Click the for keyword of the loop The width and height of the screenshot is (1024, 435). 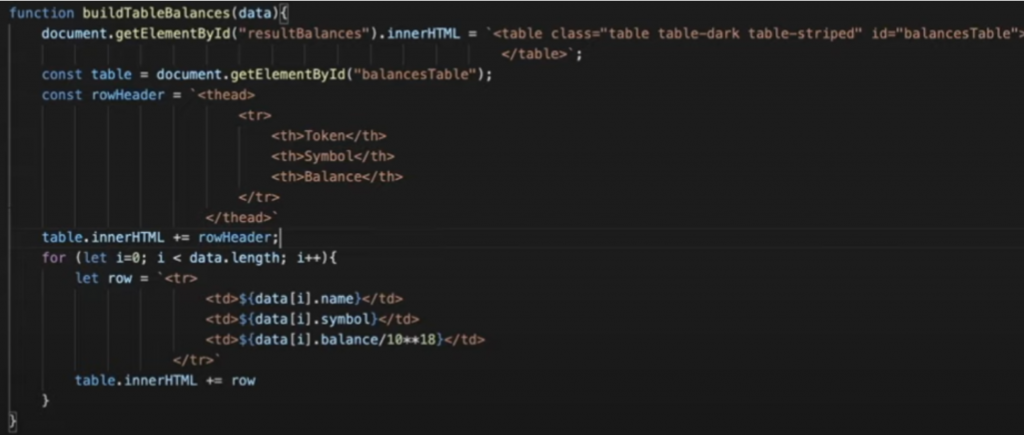[x=54, y=258]
